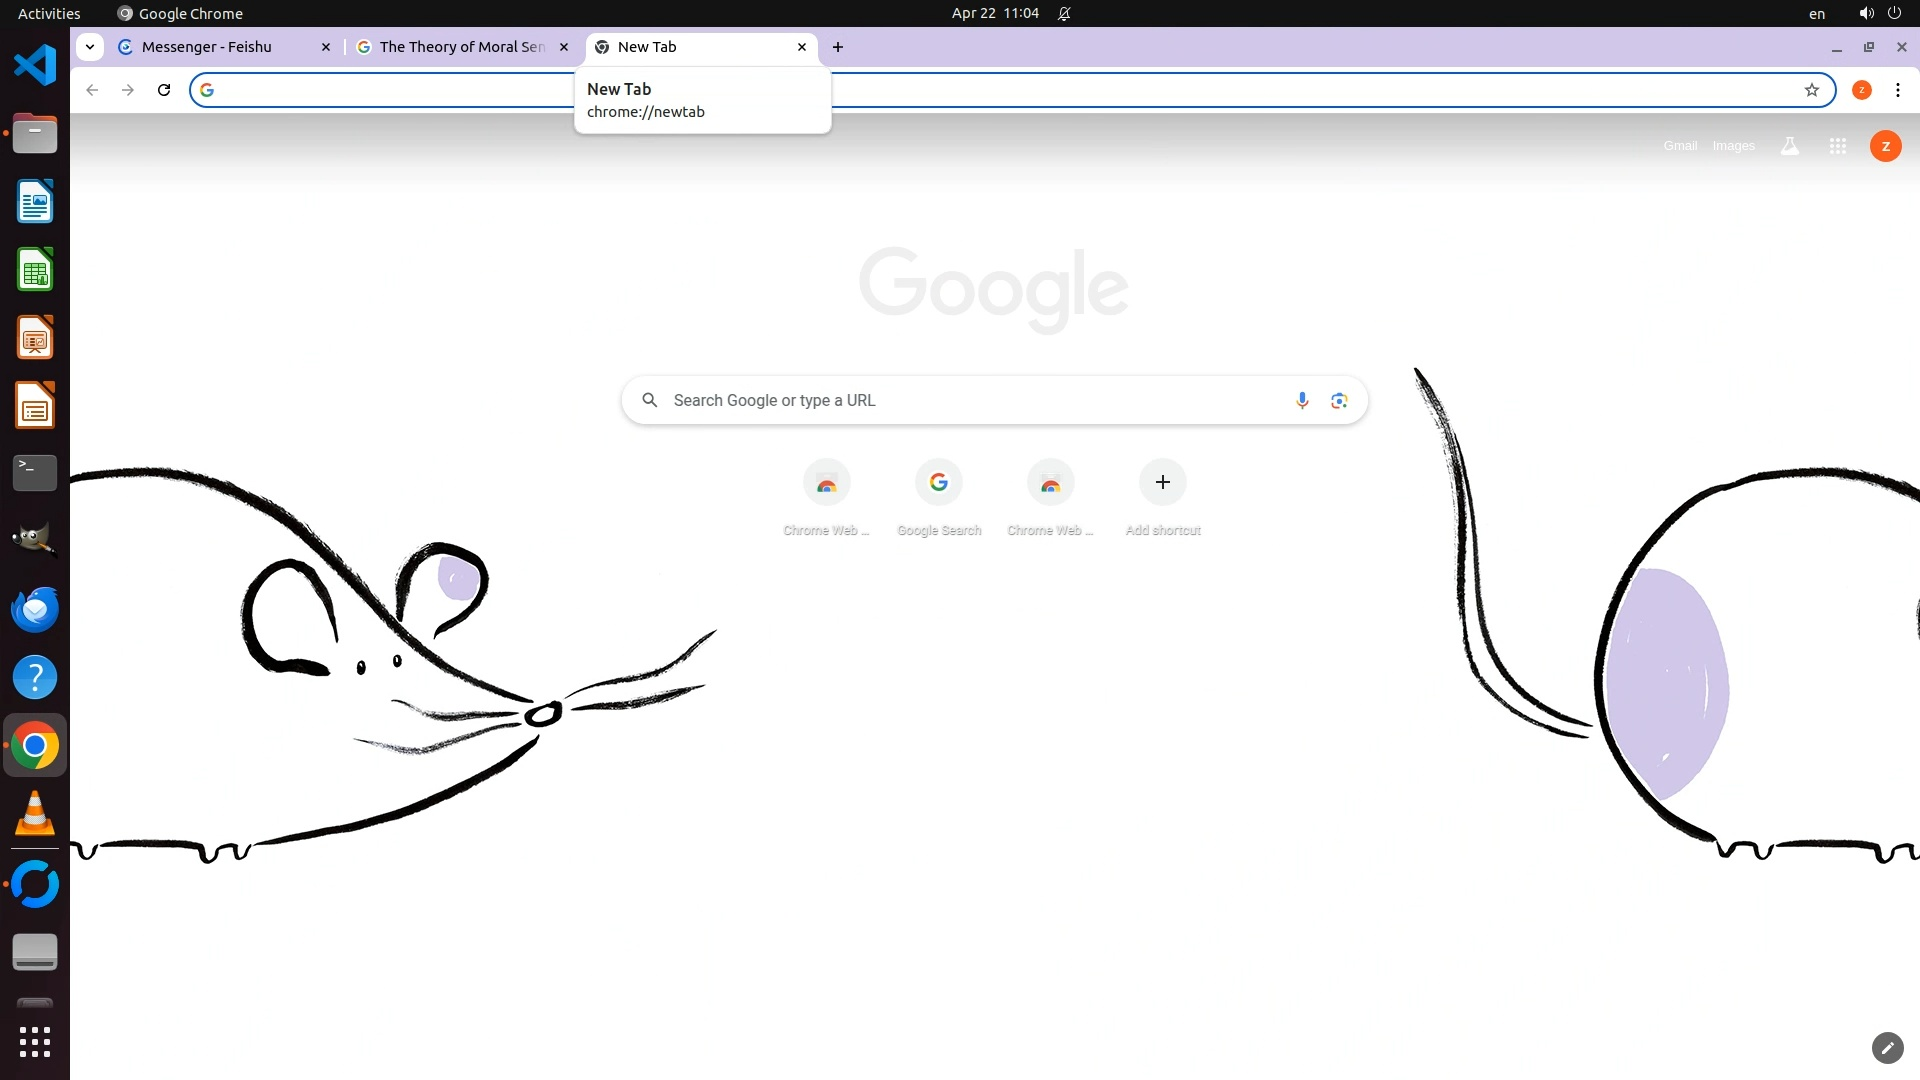The image size is (1920, 1080).
Task: Expand the tab search dropdown
Action: pos(90,47)
